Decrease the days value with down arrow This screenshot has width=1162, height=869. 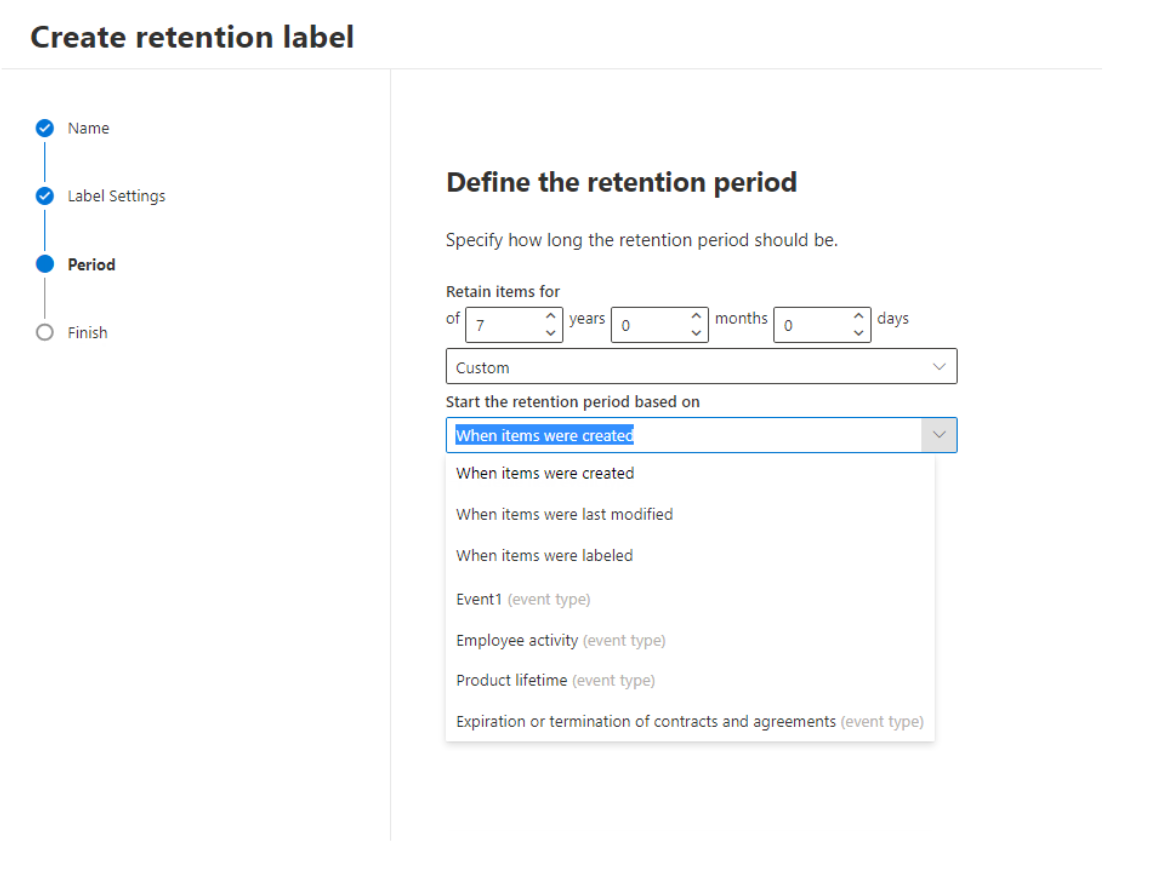coord(858,333)
